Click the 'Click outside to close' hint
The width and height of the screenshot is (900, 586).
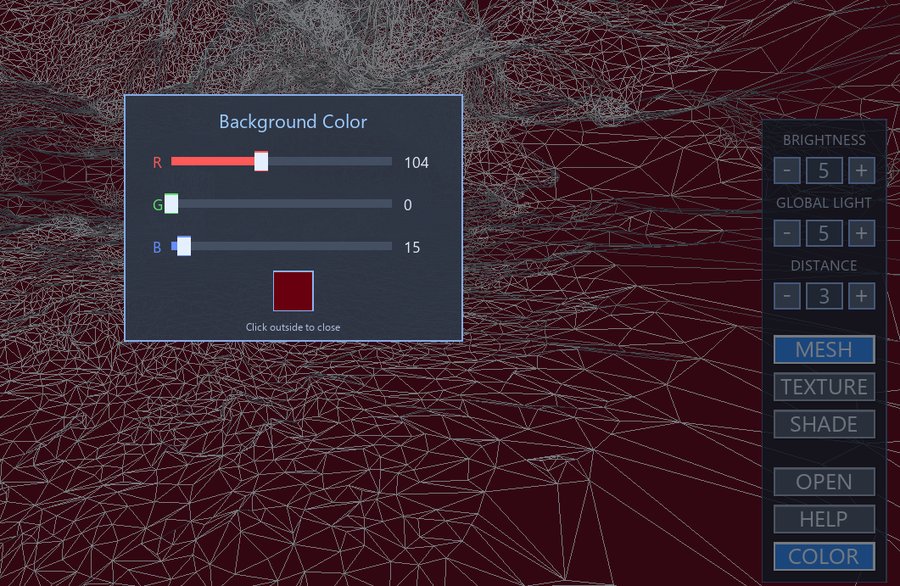(x=293, y=327)
